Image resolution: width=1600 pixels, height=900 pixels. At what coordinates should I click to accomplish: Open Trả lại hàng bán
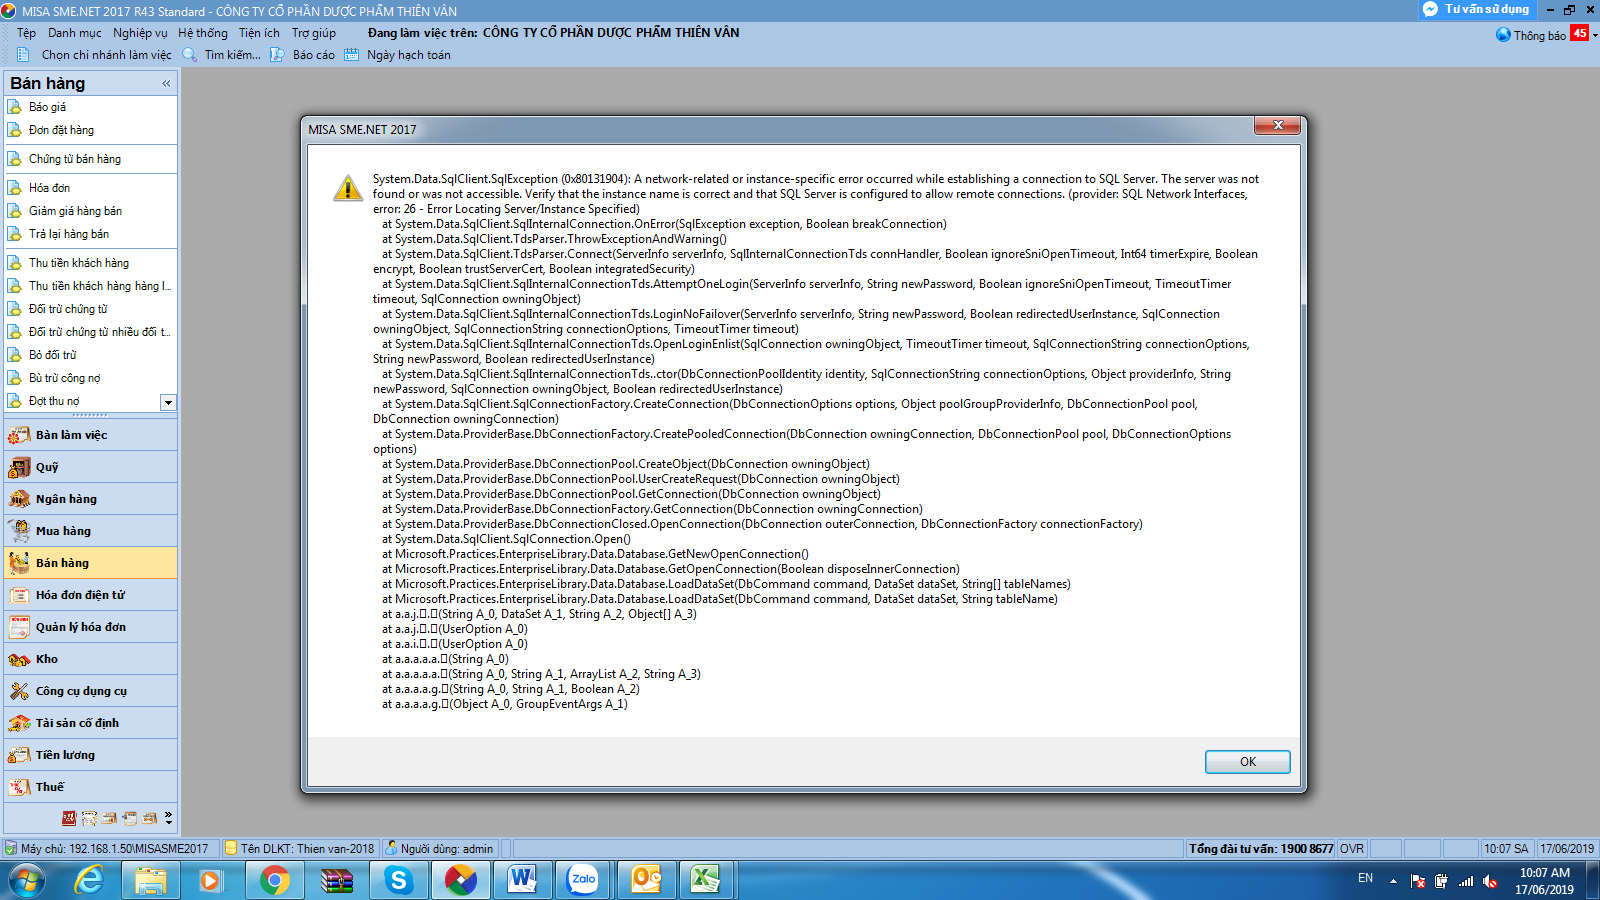pos(69,234)
